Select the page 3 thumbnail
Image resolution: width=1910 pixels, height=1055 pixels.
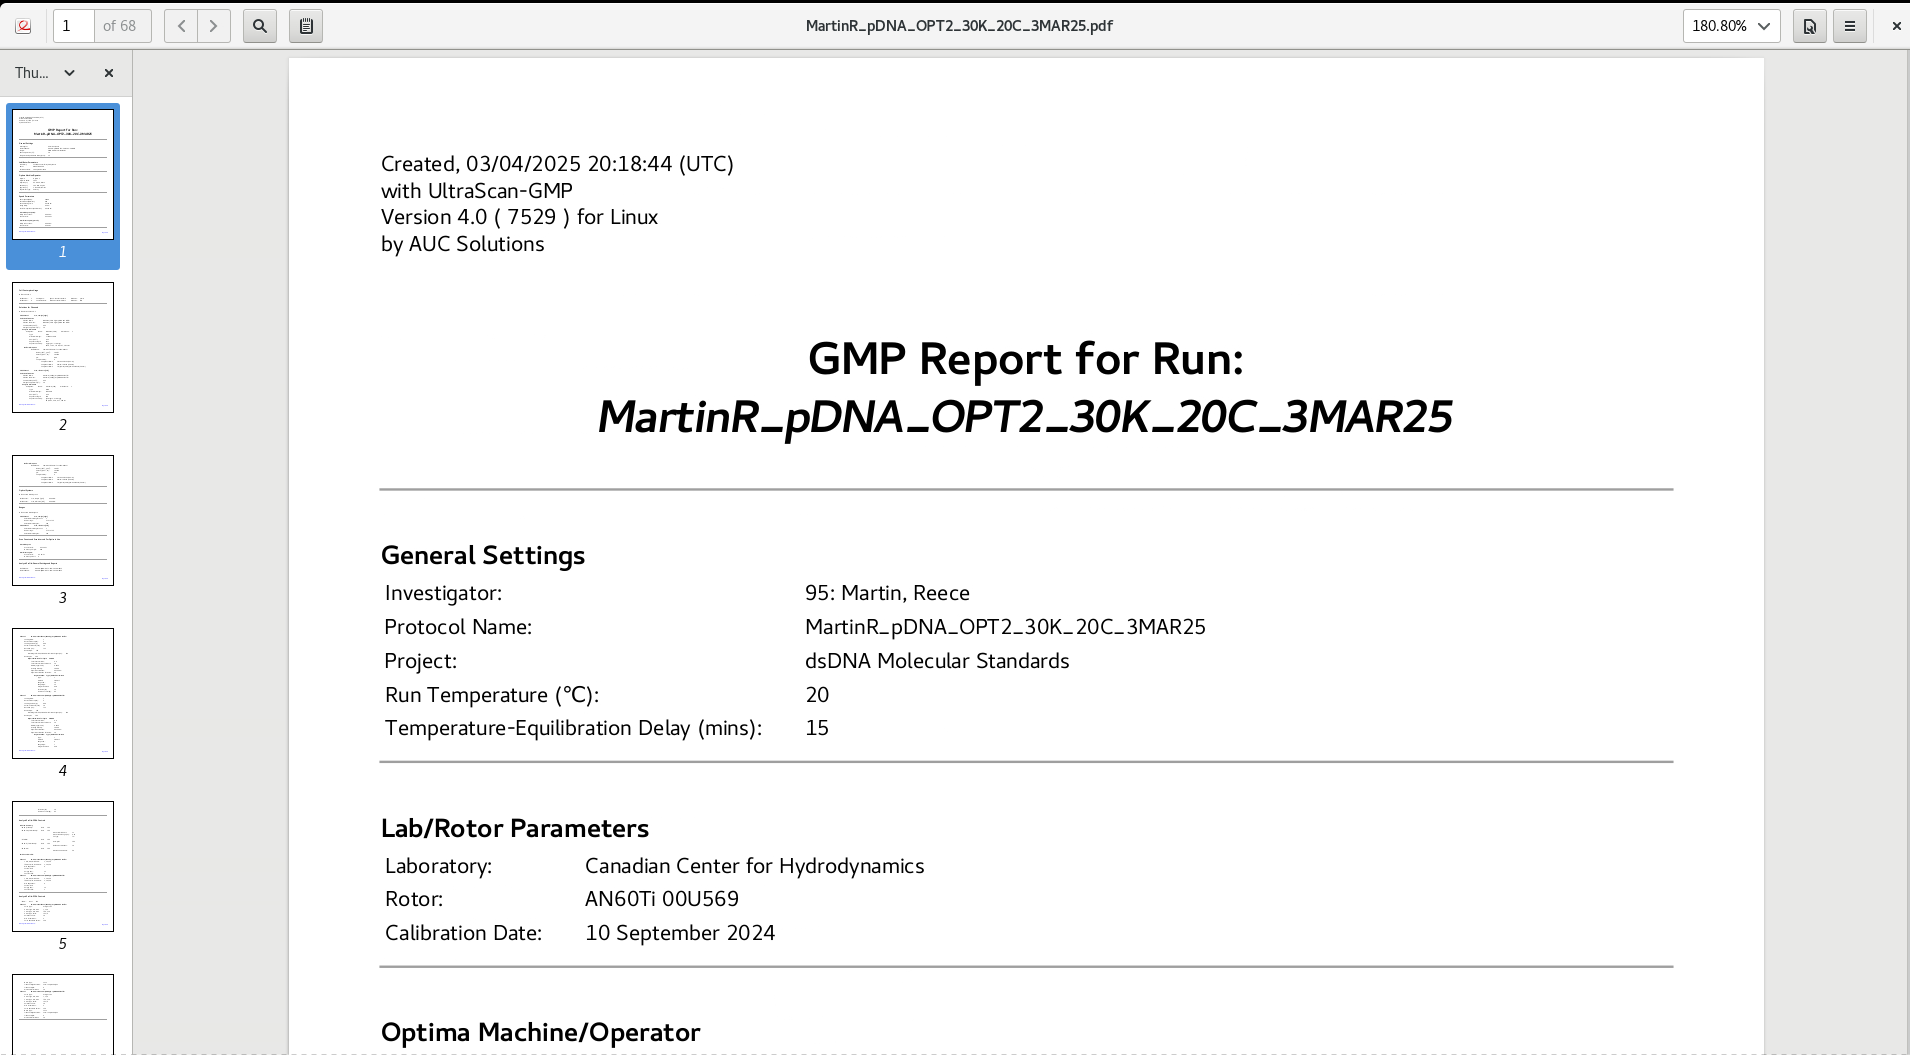click(62, 520)
